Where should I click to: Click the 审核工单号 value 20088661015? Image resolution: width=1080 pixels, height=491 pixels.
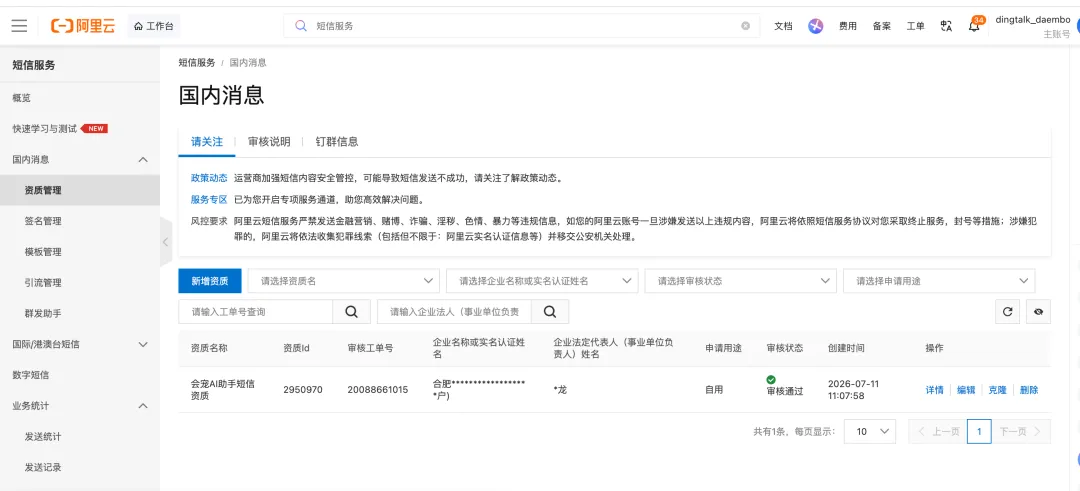click(377, 390)
